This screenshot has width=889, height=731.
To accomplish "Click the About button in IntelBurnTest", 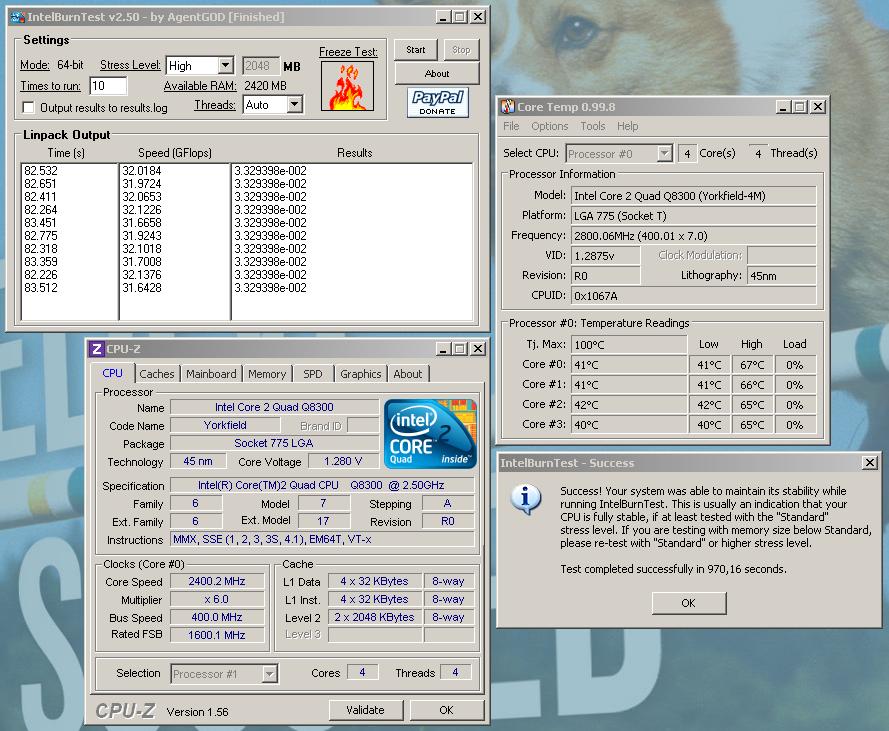I will (x=437, y=74).
